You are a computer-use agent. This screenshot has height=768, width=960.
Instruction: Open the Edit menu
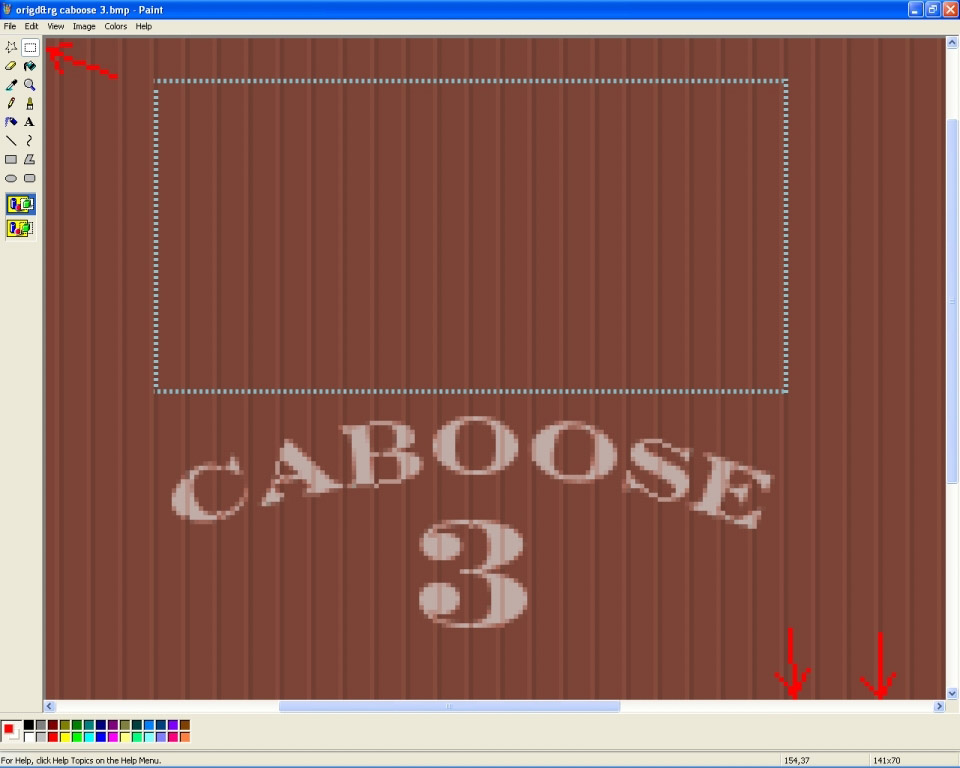coord(31,26)
